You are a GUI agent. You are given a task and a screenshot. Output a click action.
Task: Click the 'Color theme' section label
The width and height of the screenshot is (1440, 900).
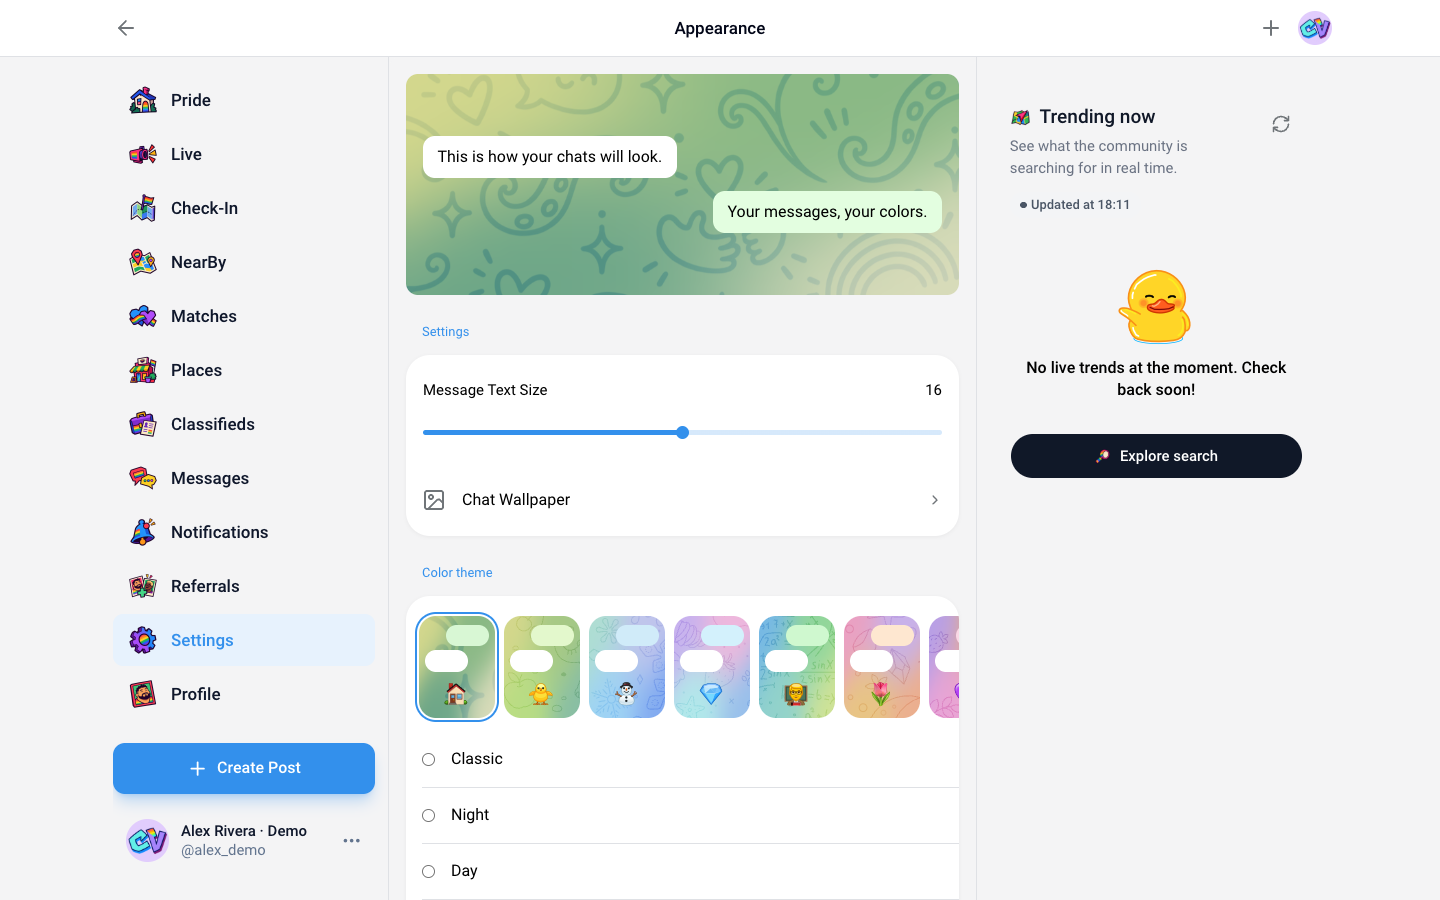point(457,573)
